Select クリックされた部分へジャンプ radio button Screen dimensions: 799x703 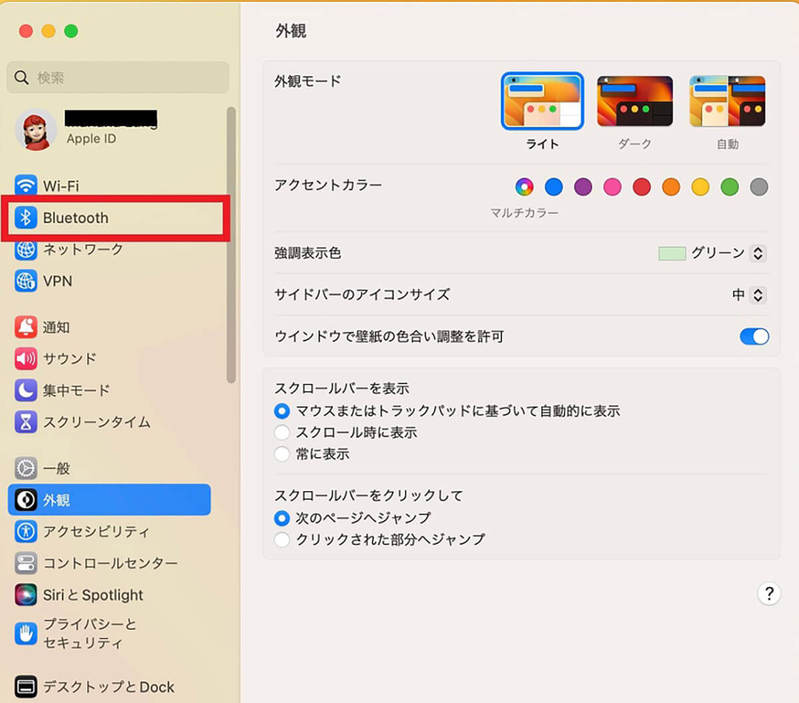pos(282,539)
